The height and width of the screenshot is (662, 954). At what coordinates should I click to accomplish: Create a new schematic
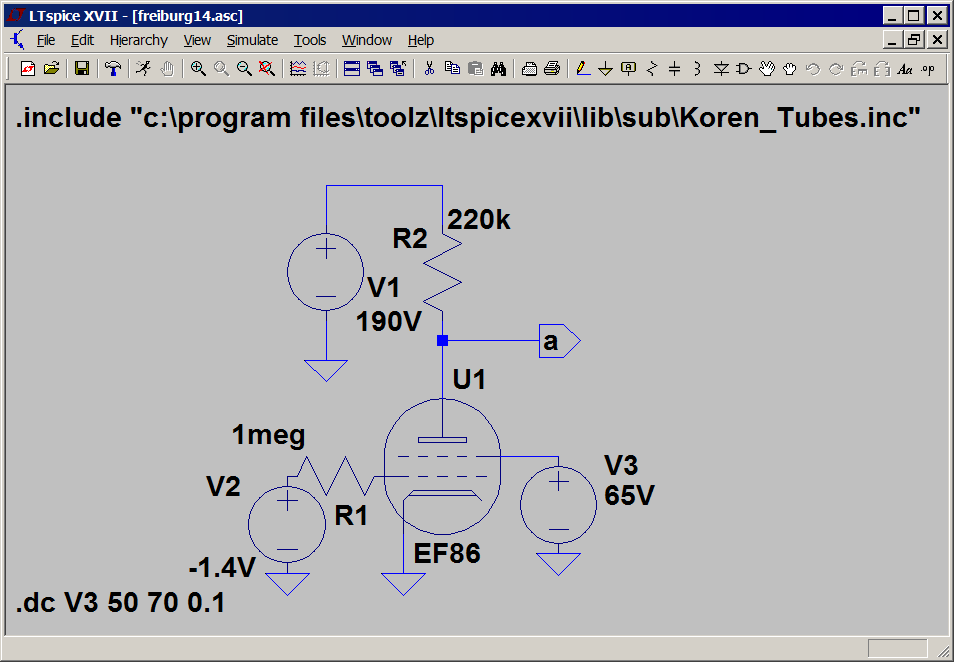coord(28,69)
